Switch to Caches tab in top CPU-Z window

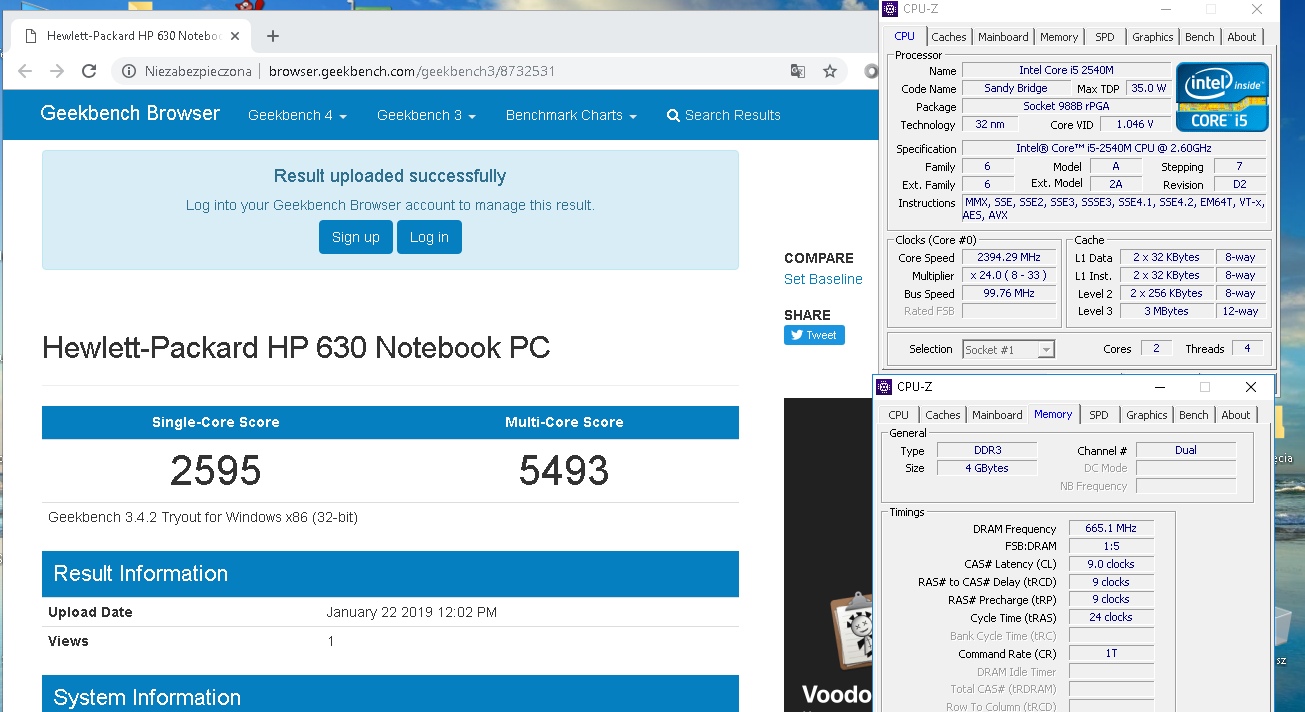tap(949, 37)
